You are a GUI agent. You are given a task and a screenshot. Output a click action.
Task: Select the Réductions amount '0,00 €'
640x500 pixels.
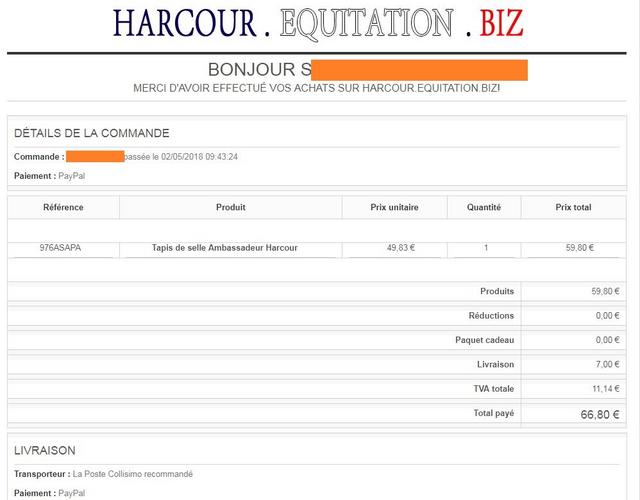point(607,316)
